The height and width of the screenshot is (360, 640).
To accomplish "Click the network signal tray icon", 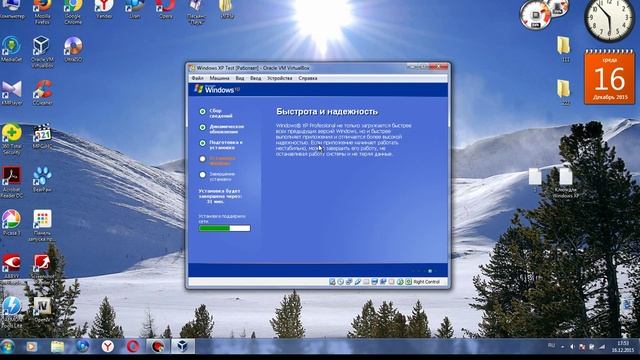I will point(602,347).
